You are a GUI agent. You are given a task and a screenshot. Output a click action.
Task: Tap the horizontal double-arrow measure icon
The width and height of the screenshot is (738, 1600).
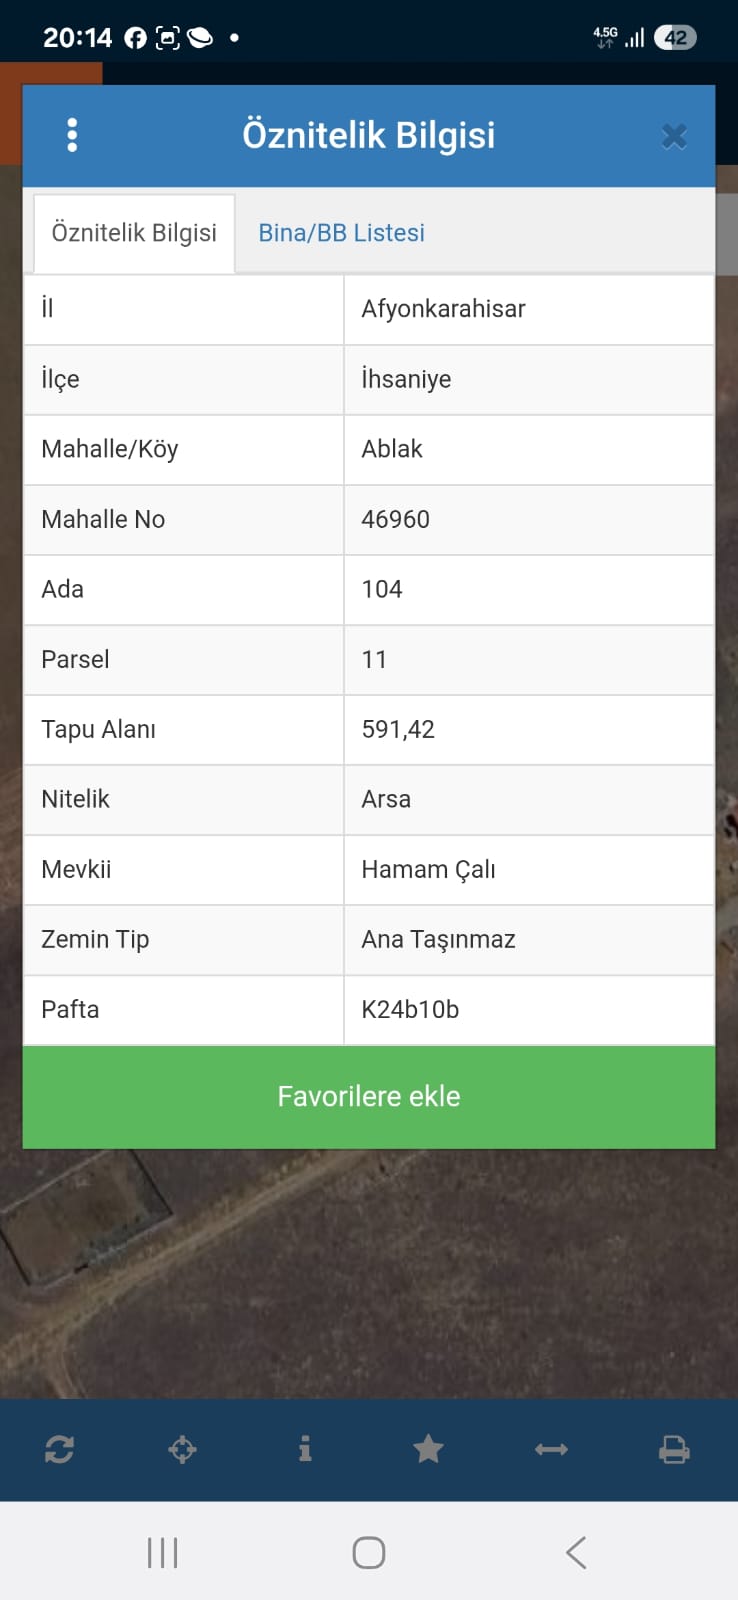(x=551, y=1449)
